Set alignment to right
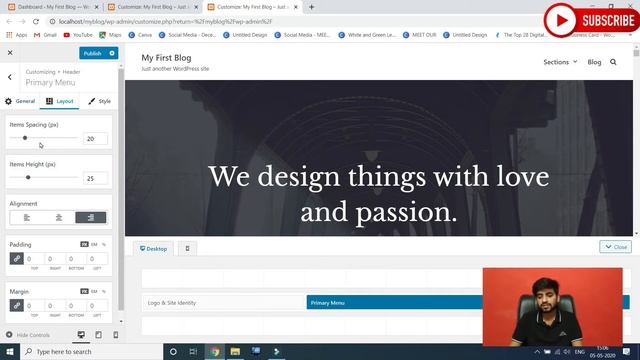 91,218
